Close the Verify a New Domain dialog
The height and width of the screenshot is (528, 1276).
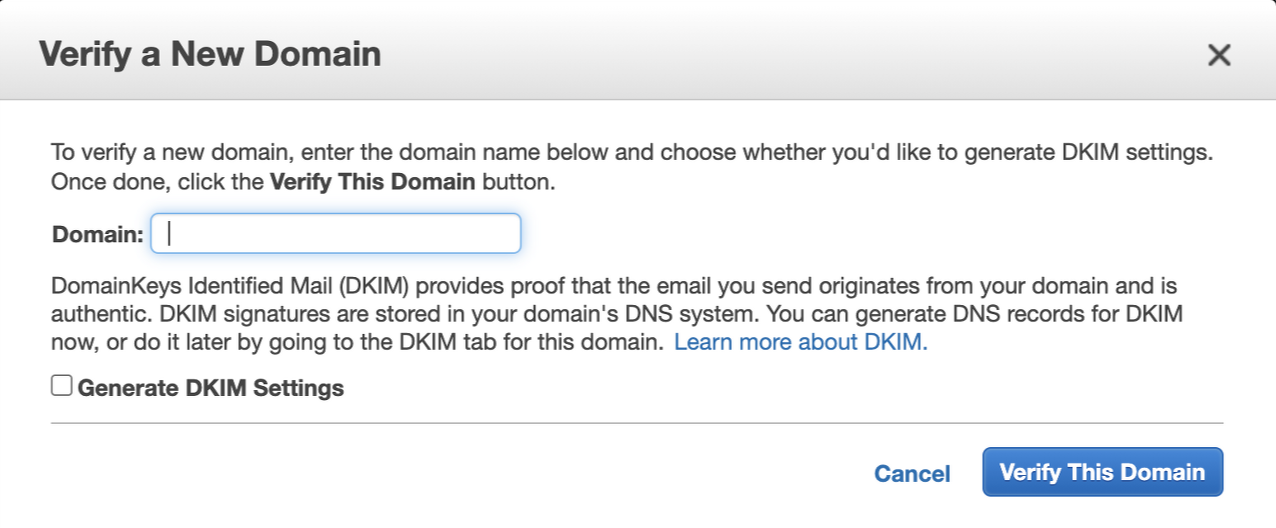[1218, 55]
